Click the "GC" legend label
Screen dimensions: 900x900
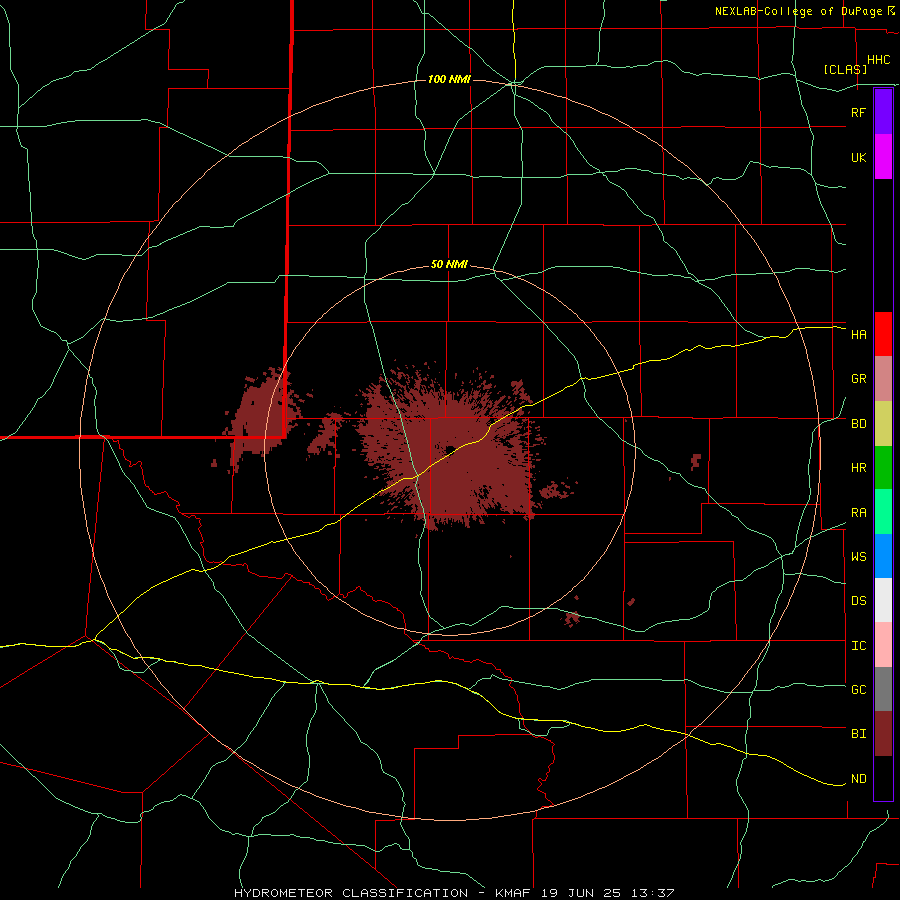tap(858, 690)
